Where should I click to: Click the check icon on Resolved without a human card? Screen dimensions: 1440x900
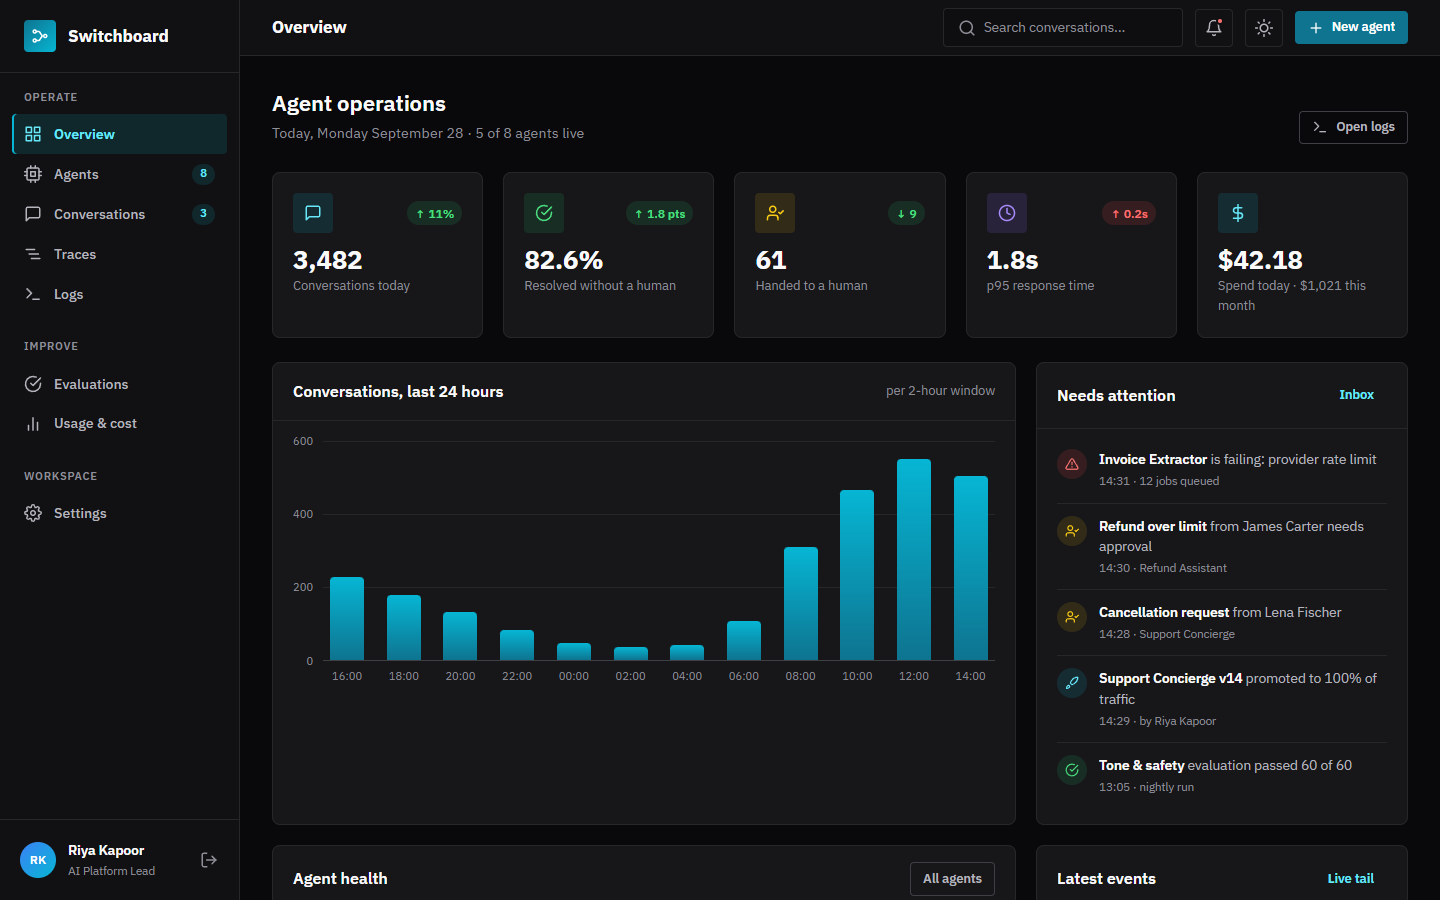(544, 213)
